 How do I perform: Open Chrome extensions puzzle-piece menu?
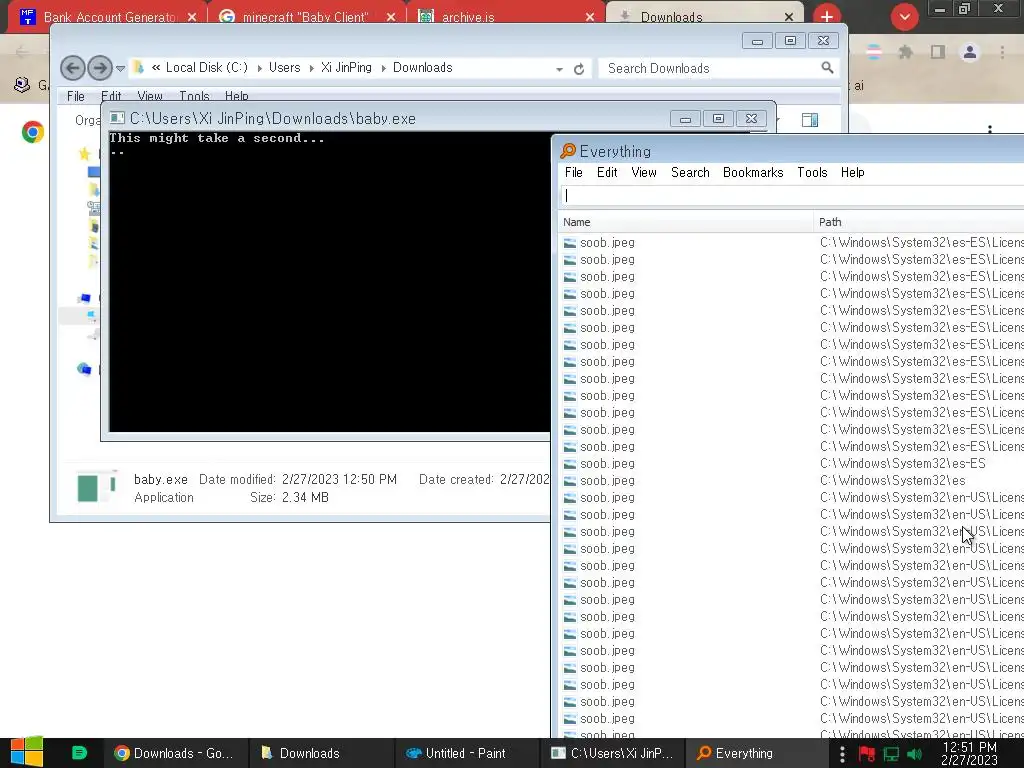point(905,52)
